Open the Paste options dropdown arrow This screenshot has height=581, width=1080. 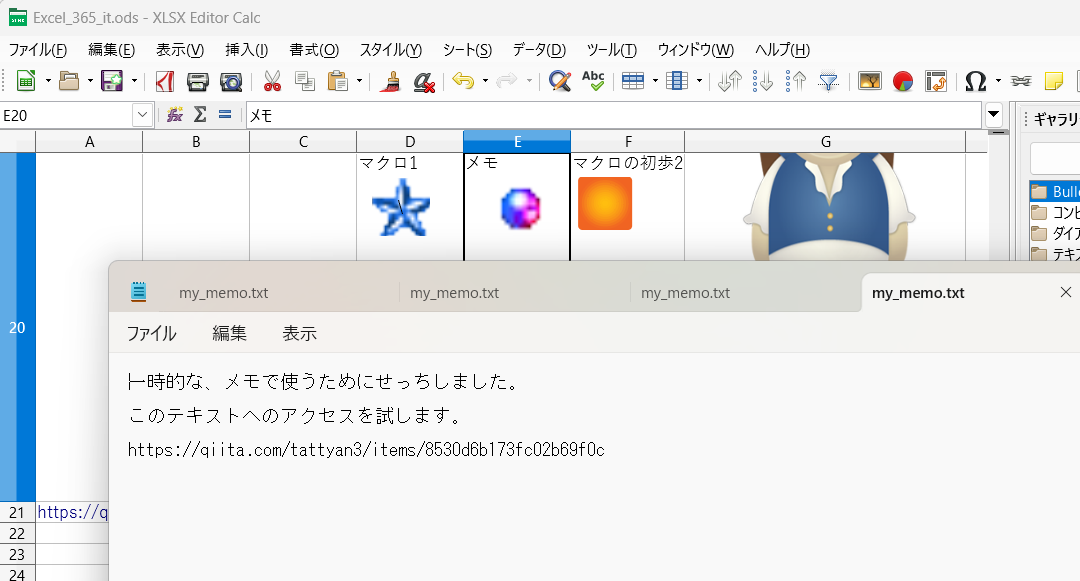pos(358,82)
